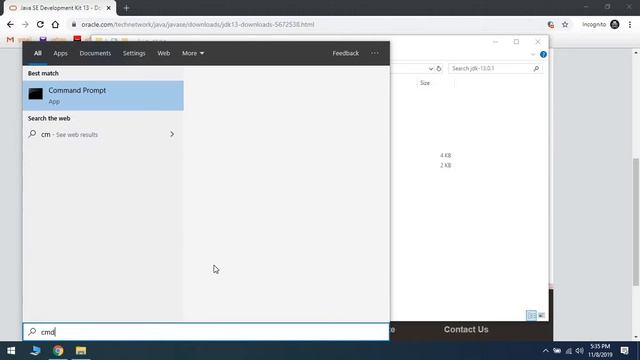Click the Chrome Home button
Image resolution: width=640 pixels, height=360 pixels.
(55, 24)
